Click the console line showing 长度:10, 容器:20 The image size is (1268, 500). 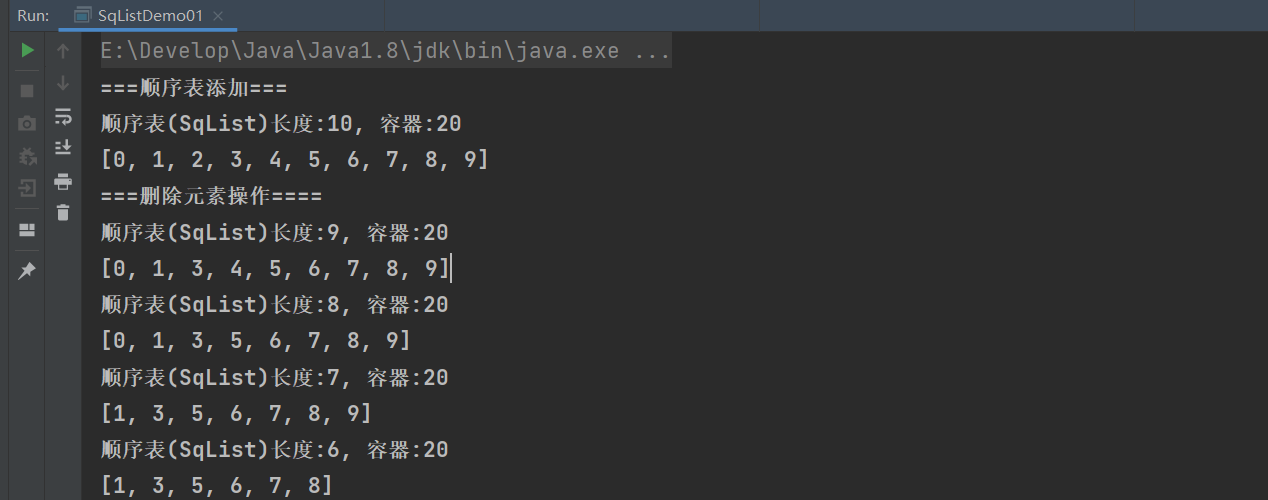click(281, 124)
